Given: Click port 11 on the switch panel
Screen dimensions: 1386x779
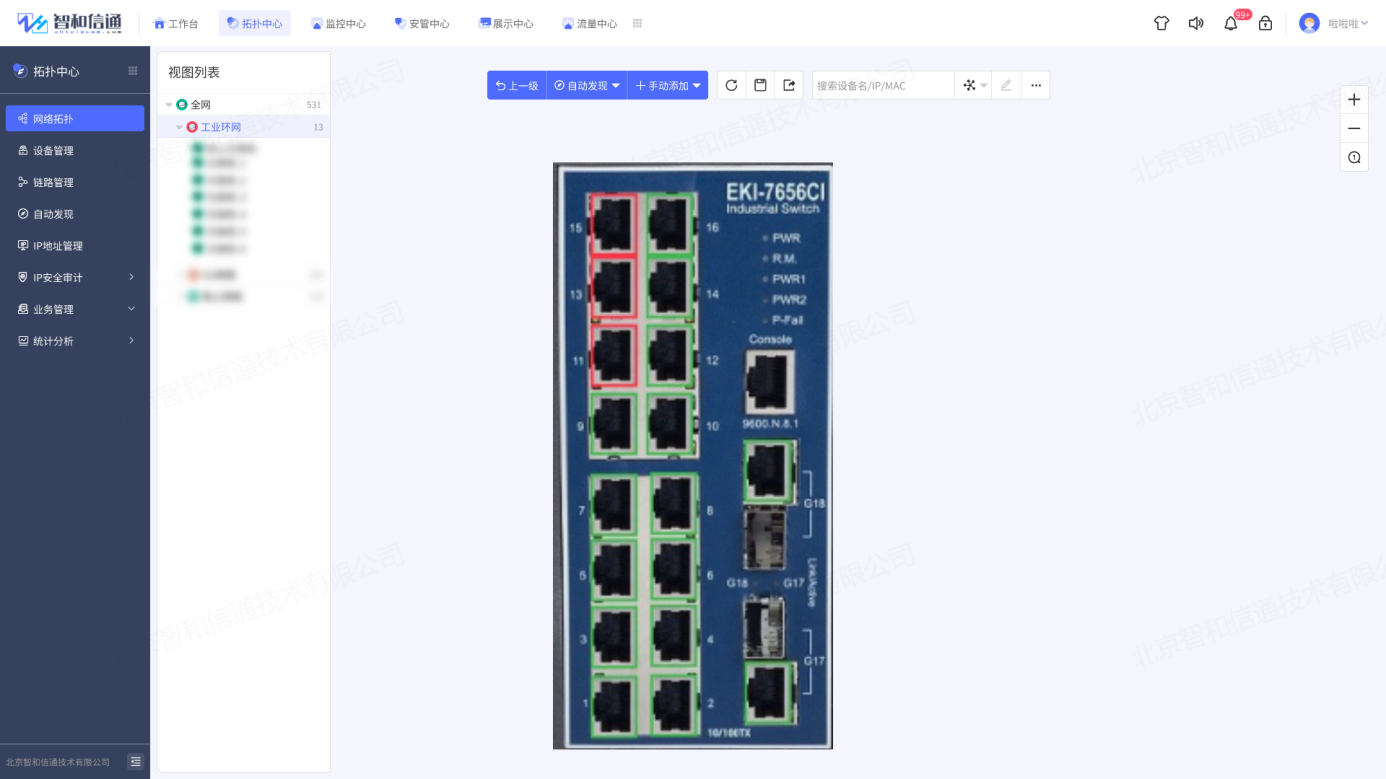Looking at the screenshot, I should click(x=613, y=356).
